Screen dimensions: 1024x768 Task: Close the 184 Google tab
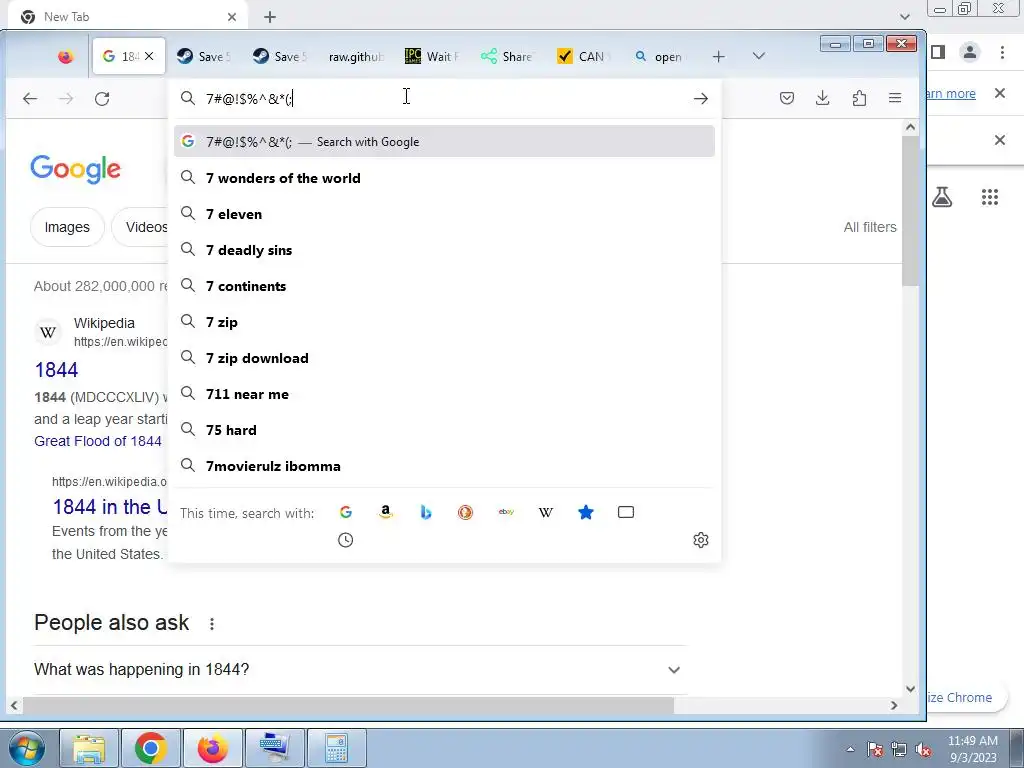point(149,57)
